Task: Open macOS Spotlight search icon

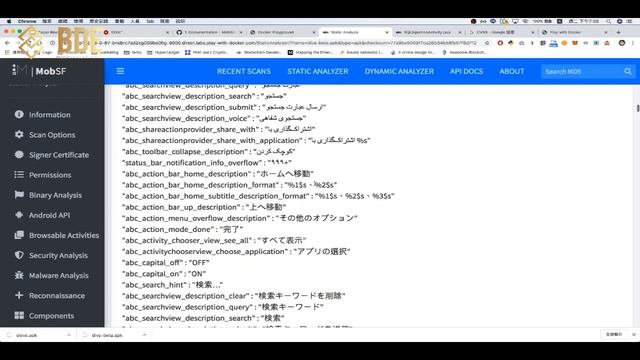Action: 608,21
